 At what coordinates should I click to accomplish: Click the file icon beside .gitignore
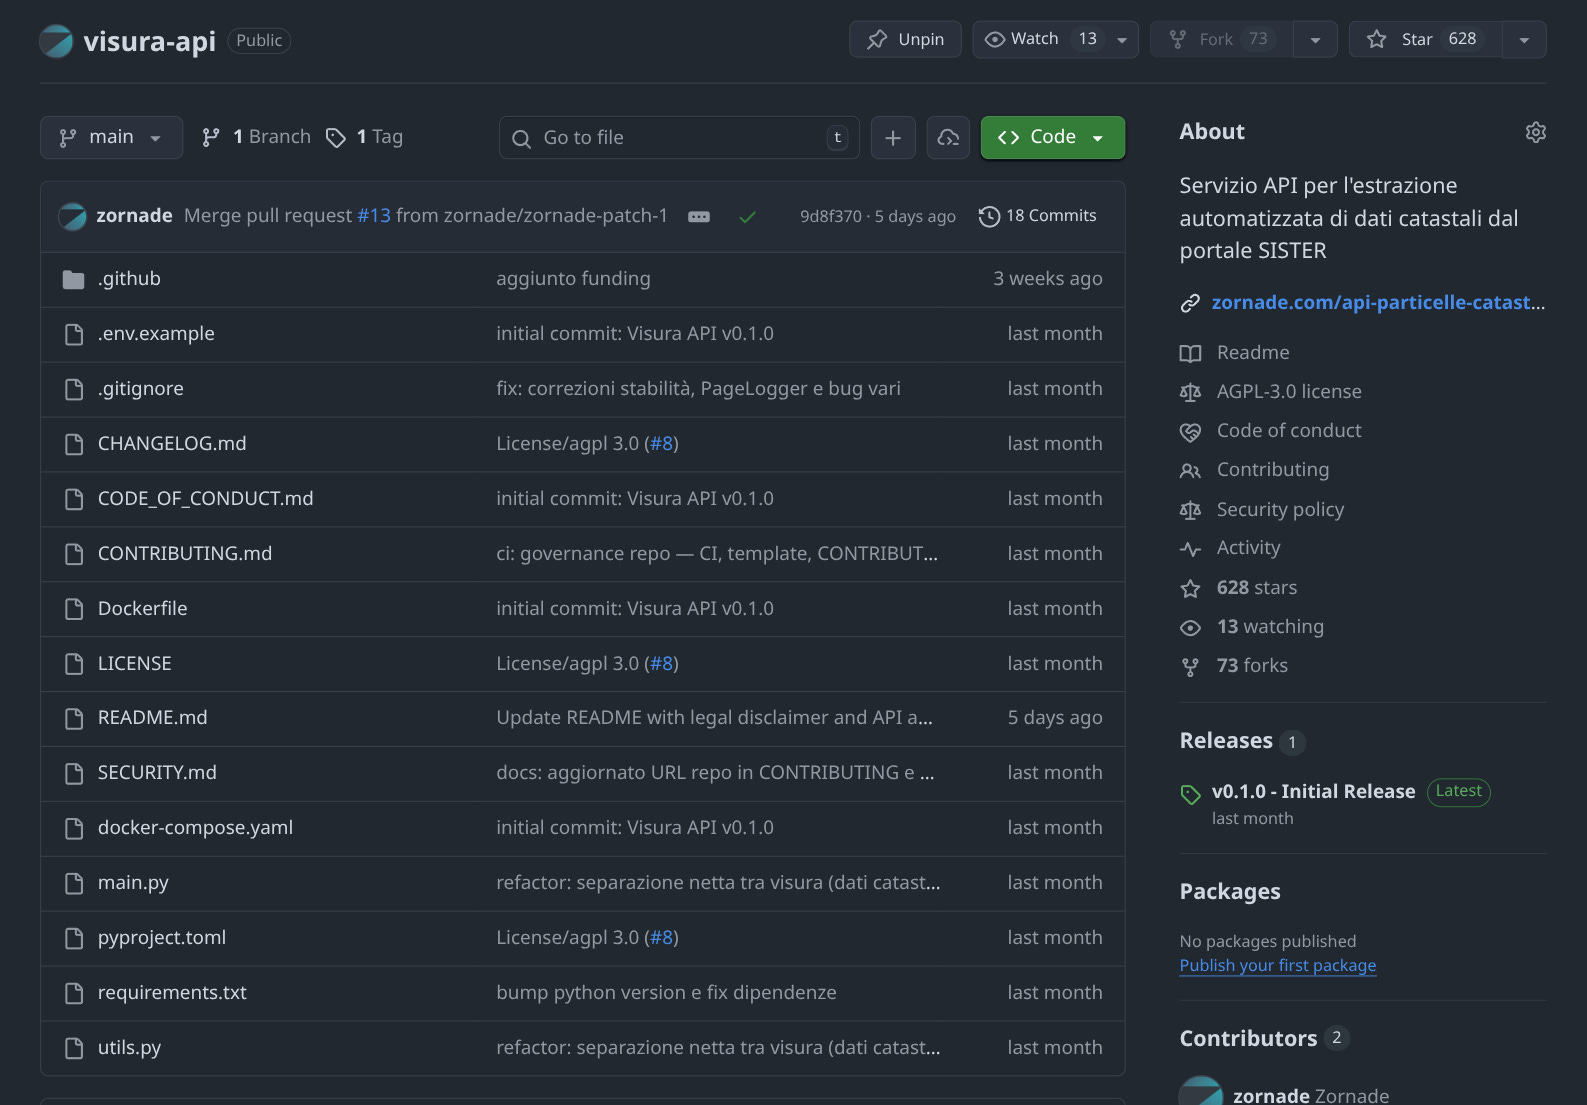(x=73, y=389)
